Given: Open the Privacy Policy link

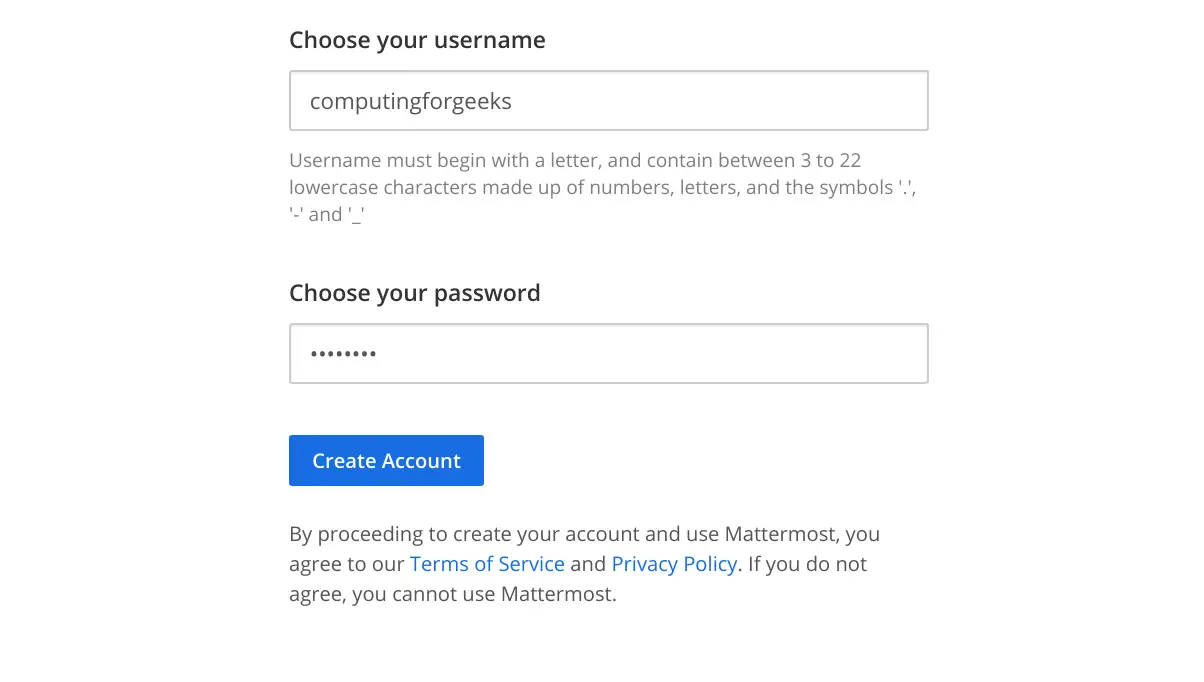Looking at the screenshot, I should [674, 564].
